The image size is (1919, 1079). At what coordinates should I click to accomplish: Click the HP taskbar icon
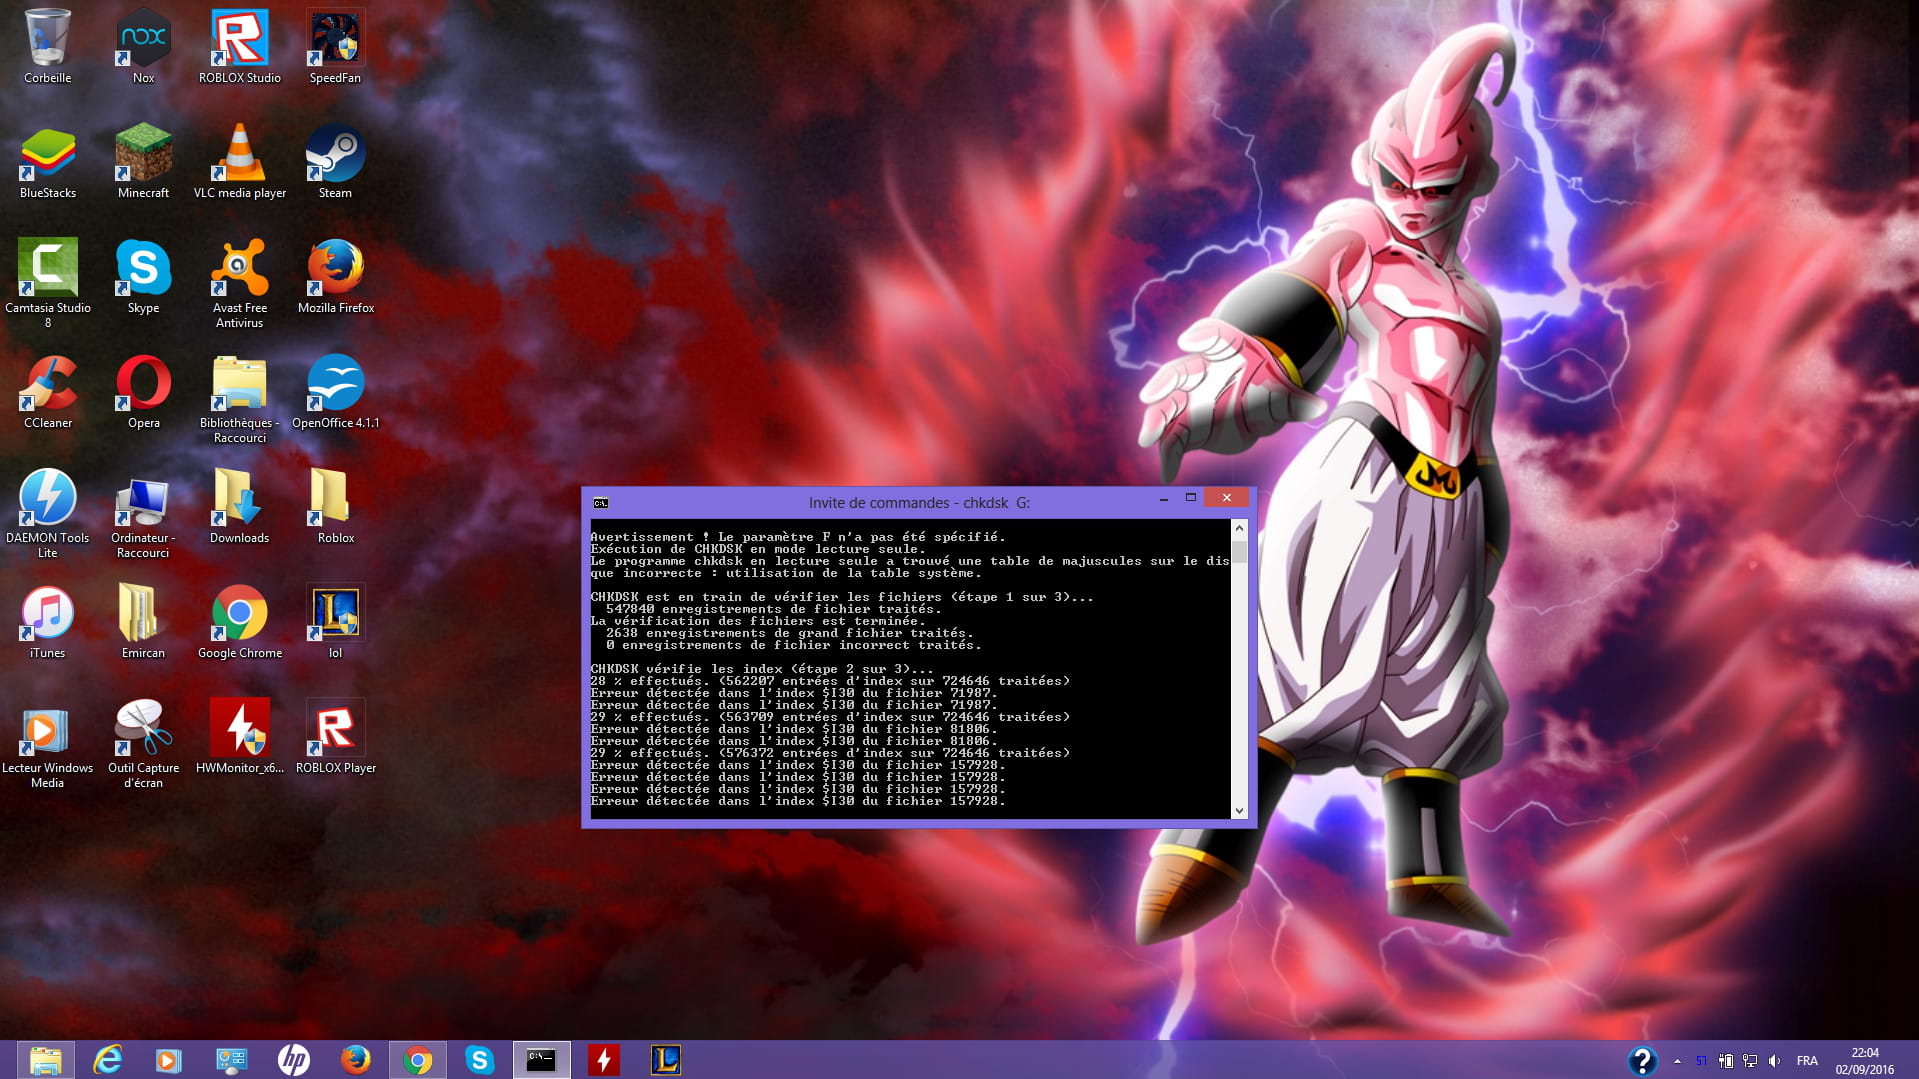click(293, 1060)
